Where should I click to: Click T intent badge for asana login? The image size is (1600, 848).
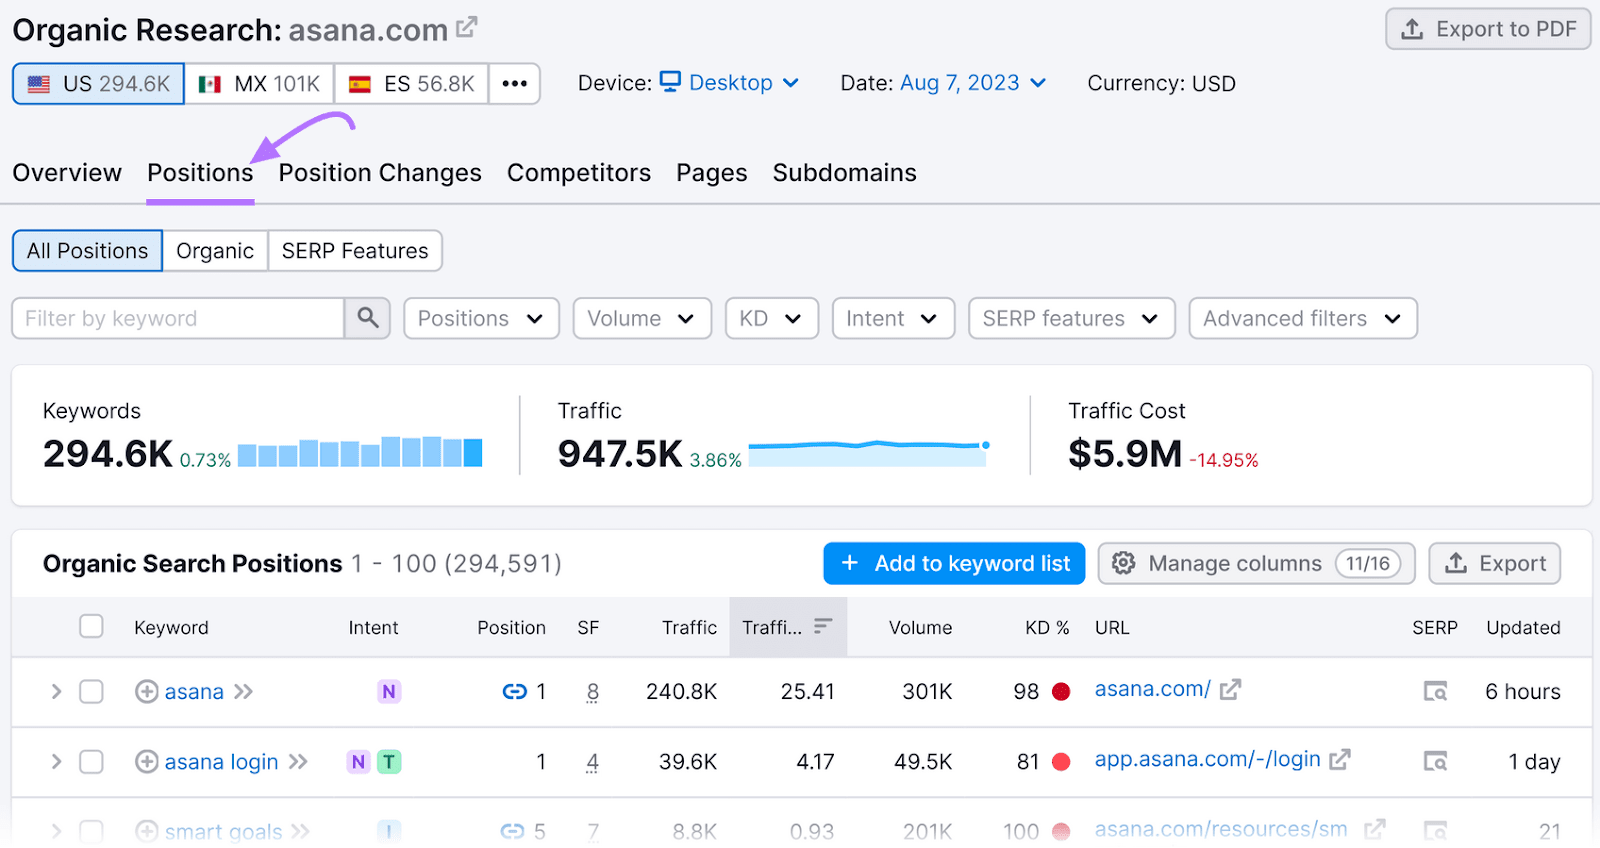pyautogui.click(x=389, y=761)
